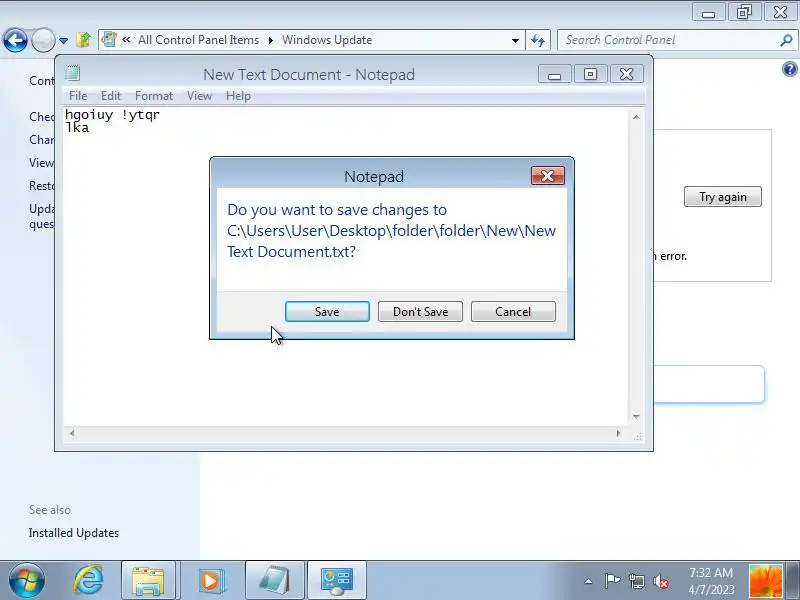Place cursor after text 'lka'

(90, 128)
